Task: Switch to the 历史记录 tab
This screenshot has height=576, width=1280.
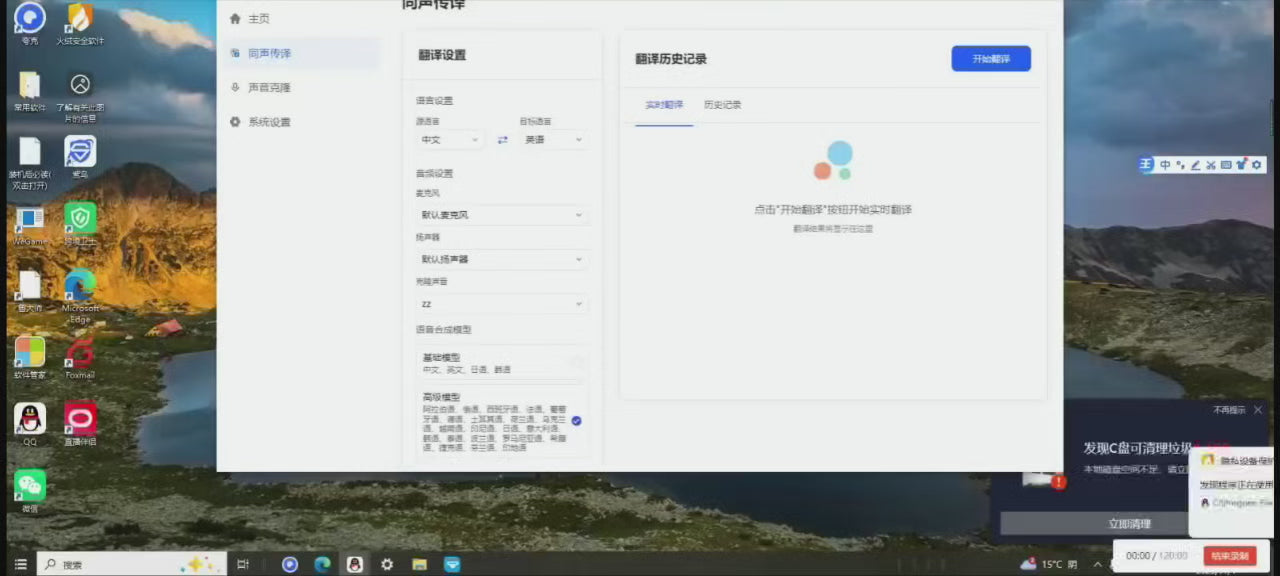Action: click(x=722, y=105)
